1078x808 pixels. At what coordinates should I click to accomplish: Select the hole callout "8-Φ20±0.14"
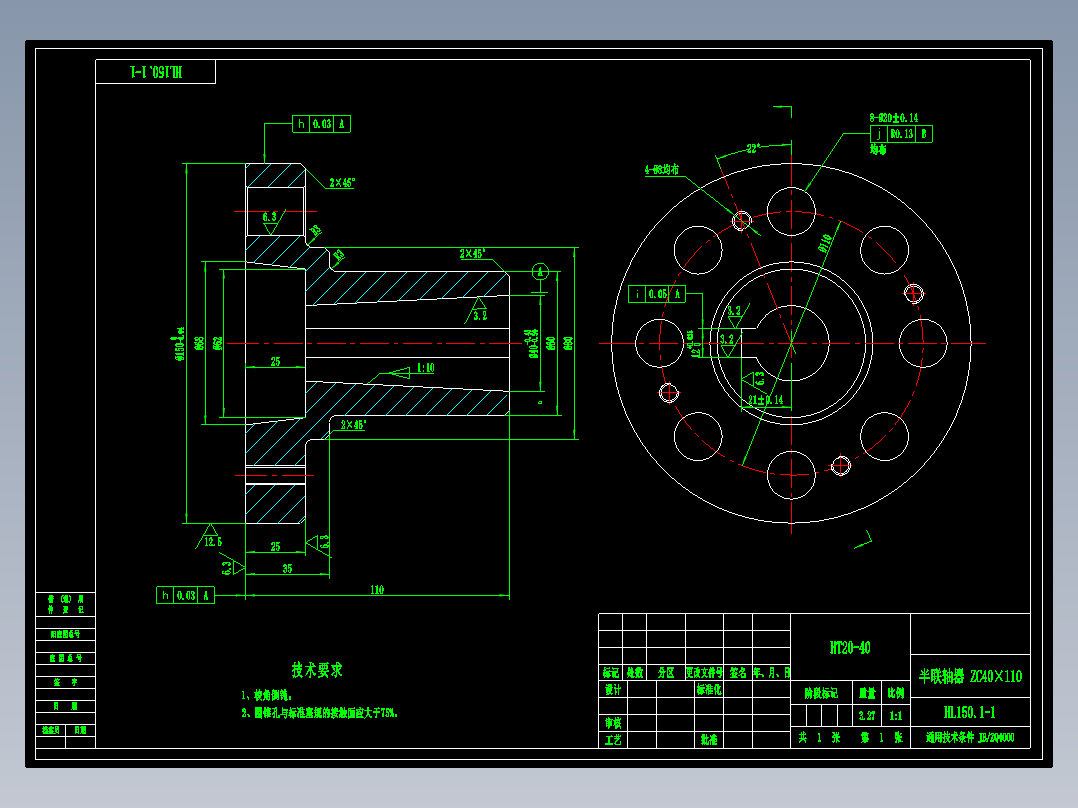pyautogui.click(x=894, y=118)
